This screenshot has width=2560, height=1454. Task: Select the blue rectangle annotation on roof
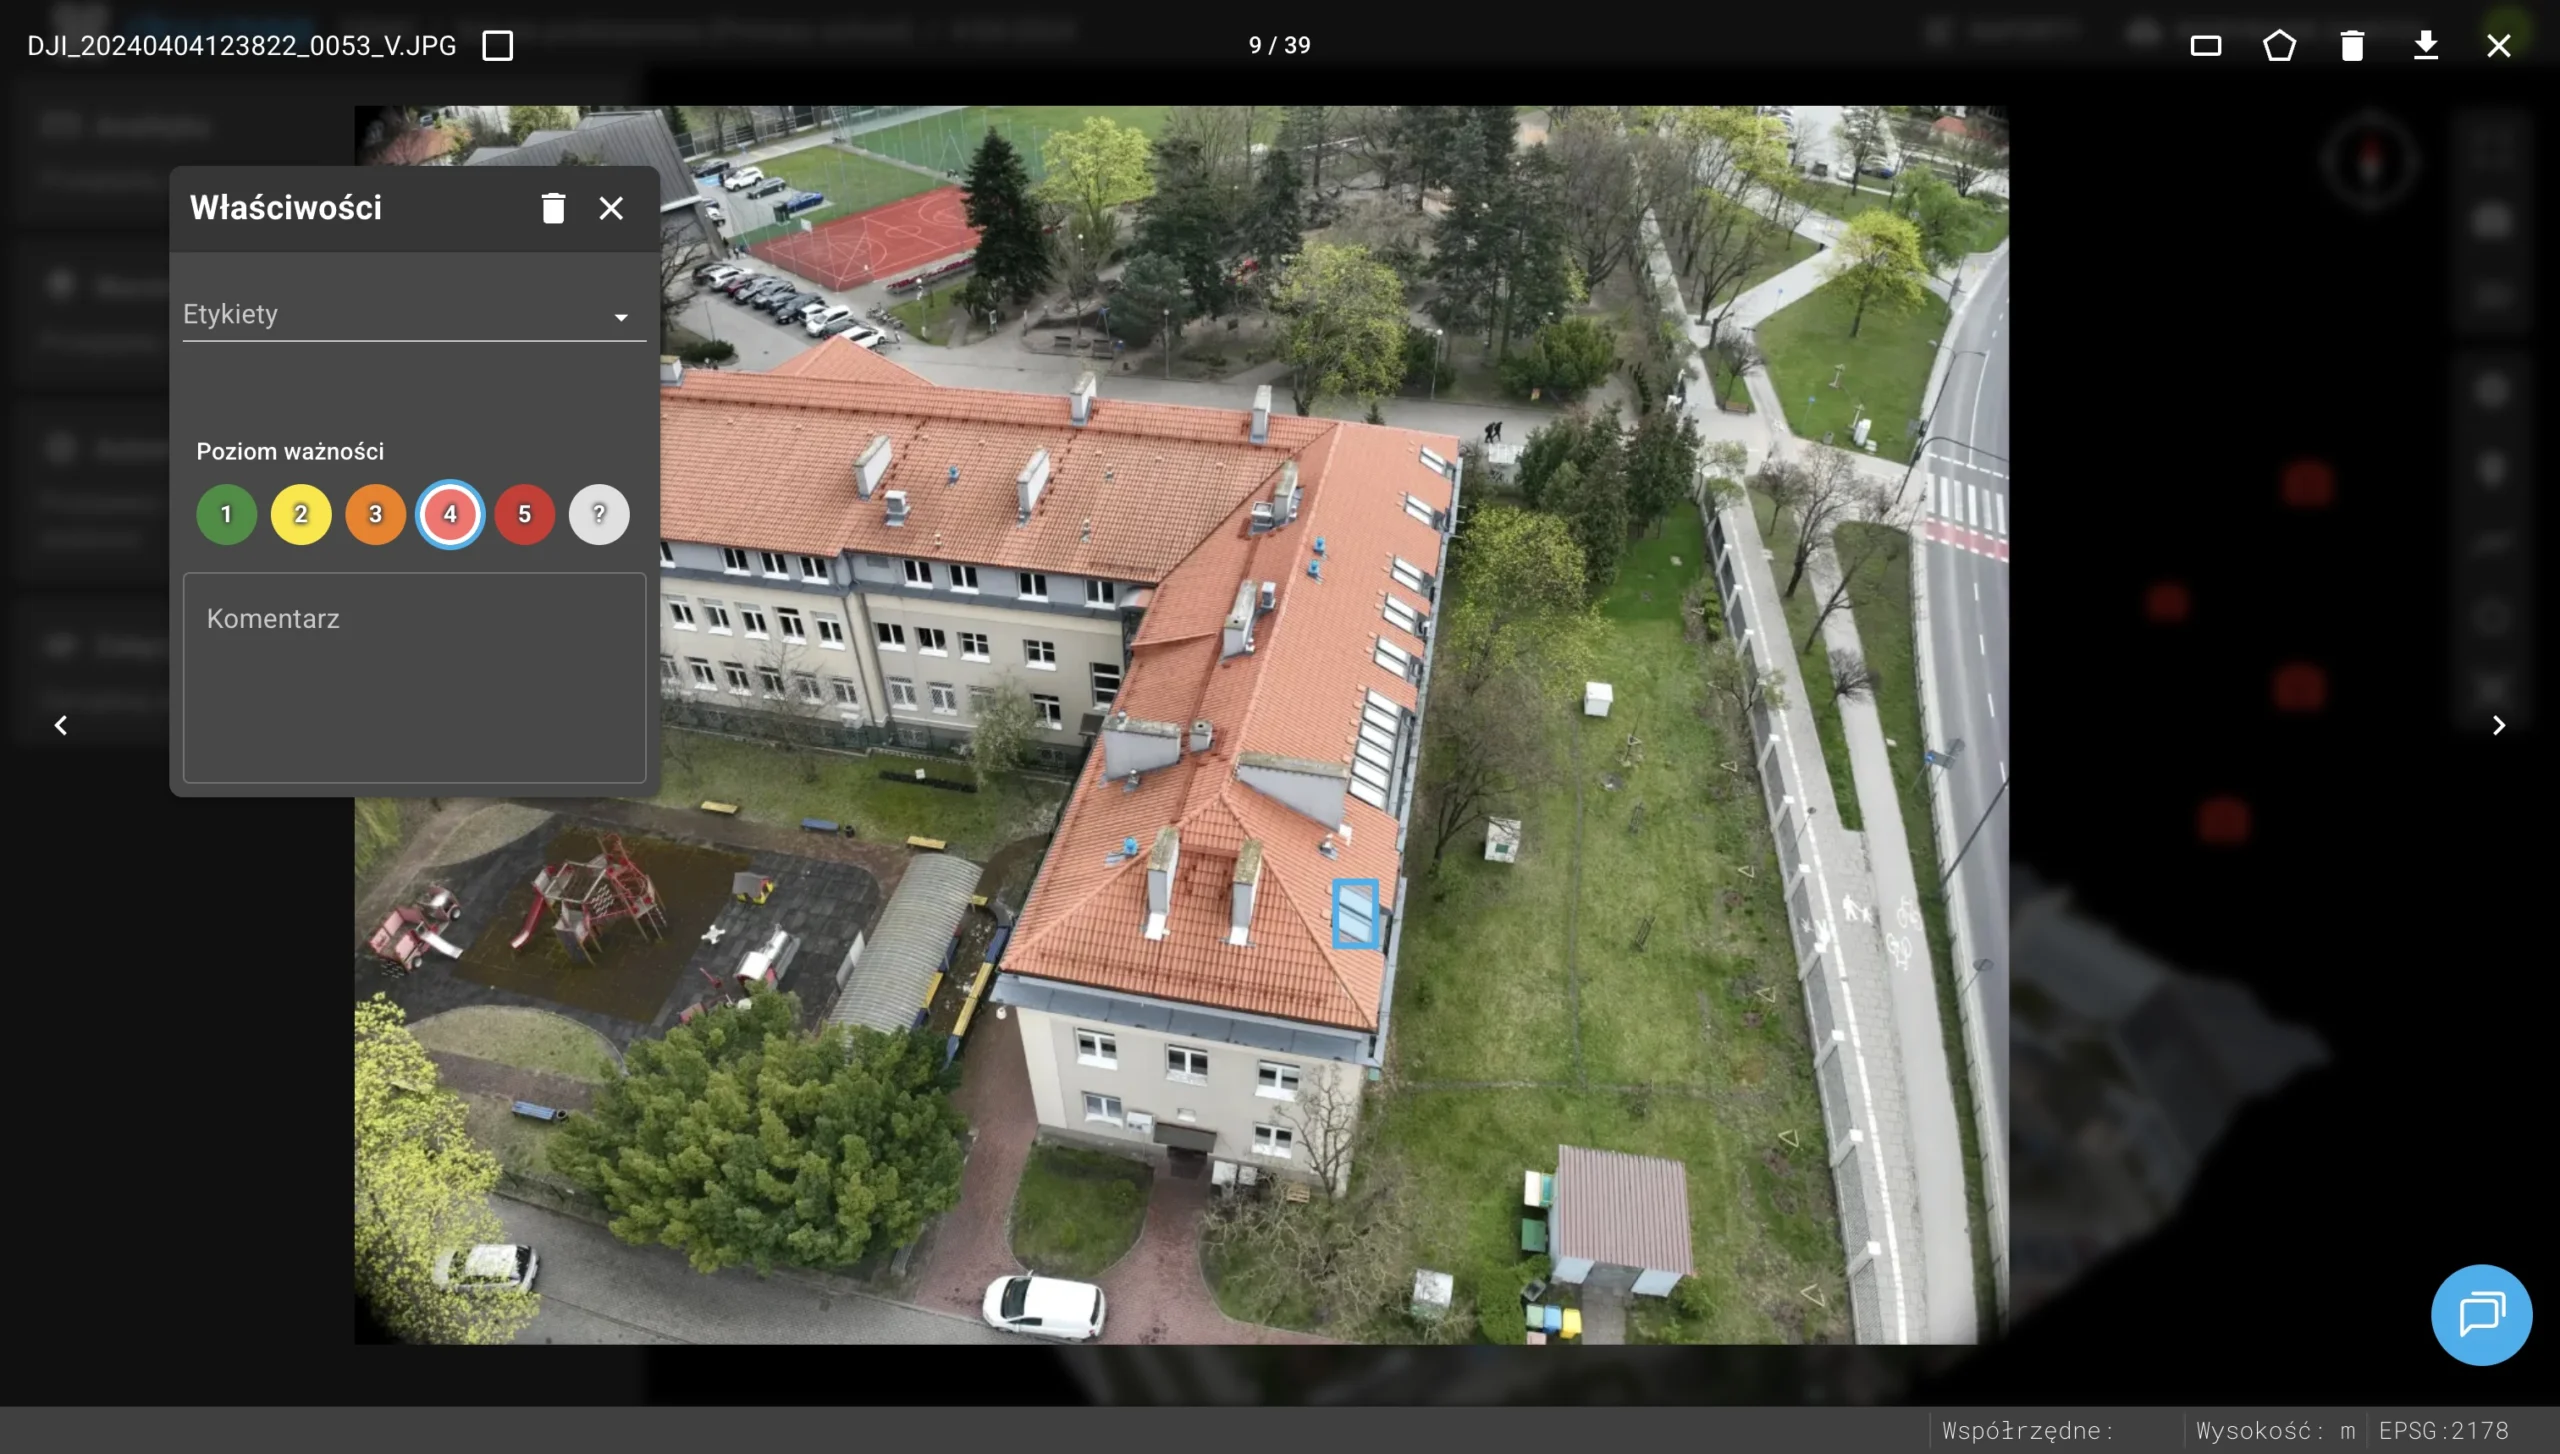[x=1355, y=914]
